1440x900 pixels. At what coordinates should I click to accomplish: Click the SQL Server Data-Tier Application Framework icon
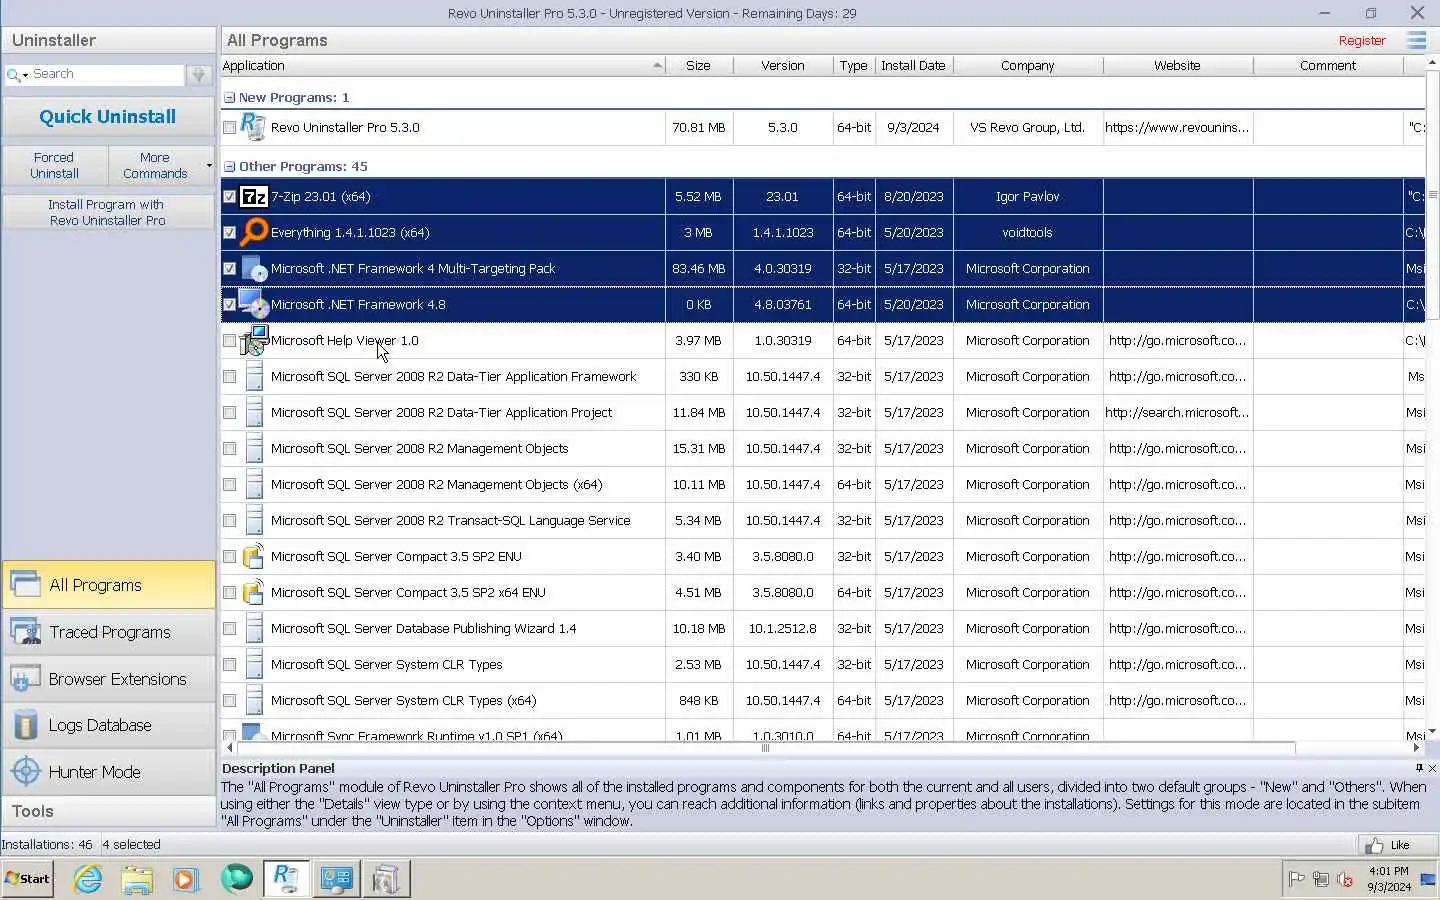click(x=254, y=376)
